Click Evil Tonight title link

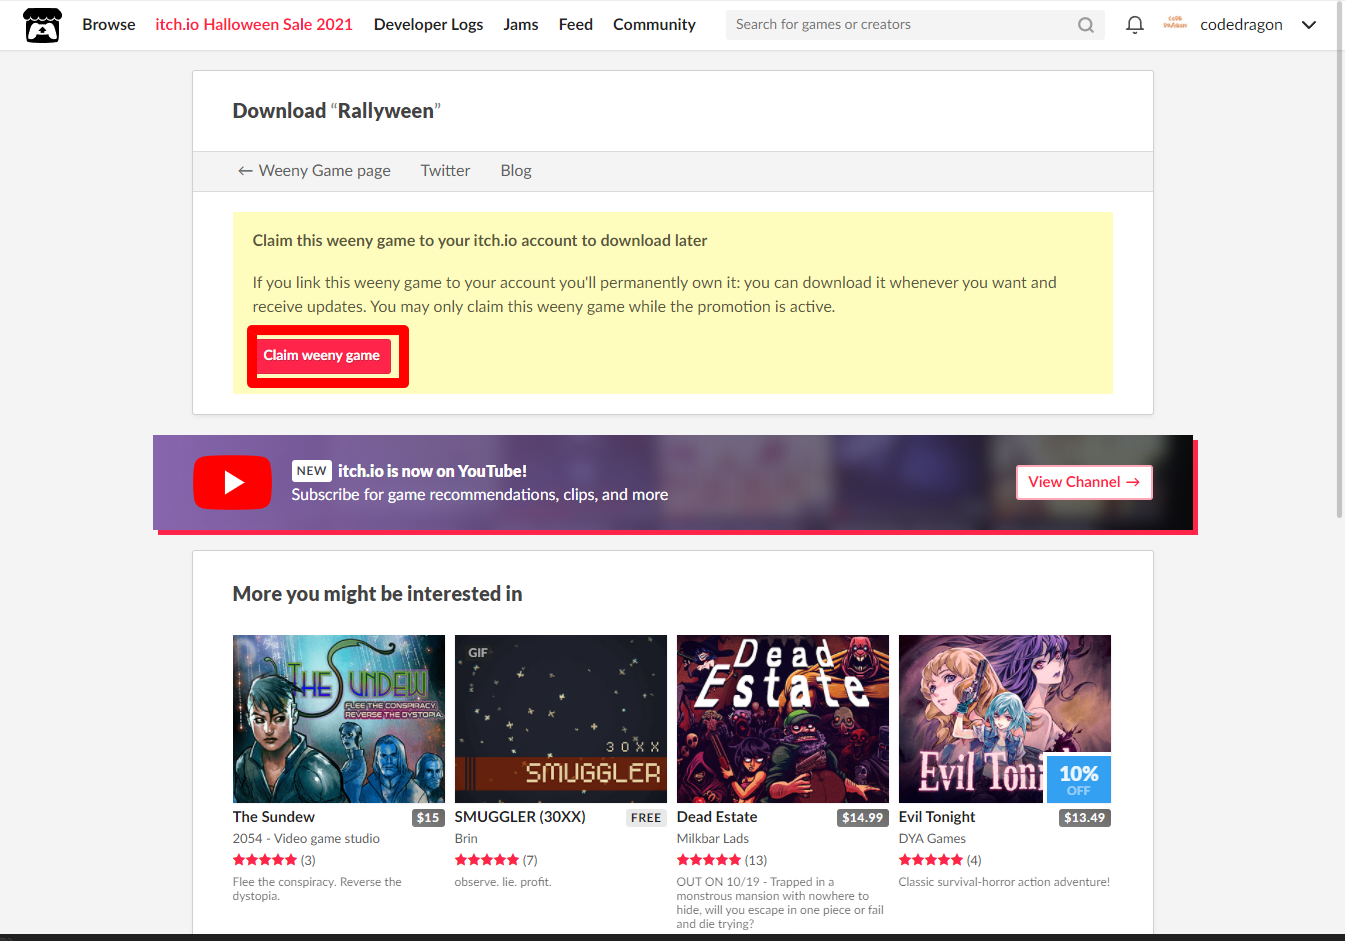[x=937, y=817]
